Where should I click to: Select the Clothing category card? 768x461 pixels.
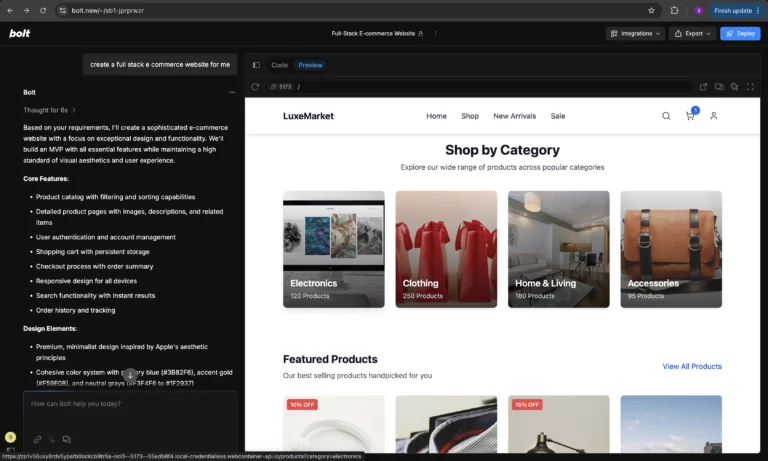pyautogui.click(x=446, y=249)
